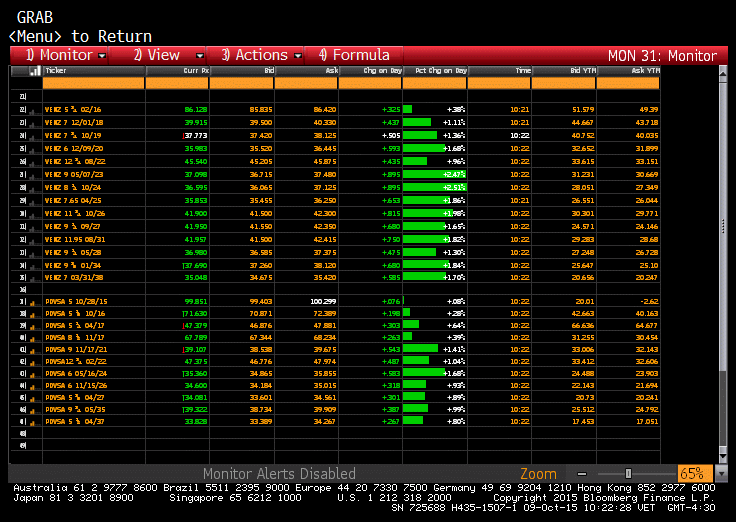The image size is (736, 522).
Task: Click the Monitor Alerts Disabled status text
Action: [x=279, y=474]
